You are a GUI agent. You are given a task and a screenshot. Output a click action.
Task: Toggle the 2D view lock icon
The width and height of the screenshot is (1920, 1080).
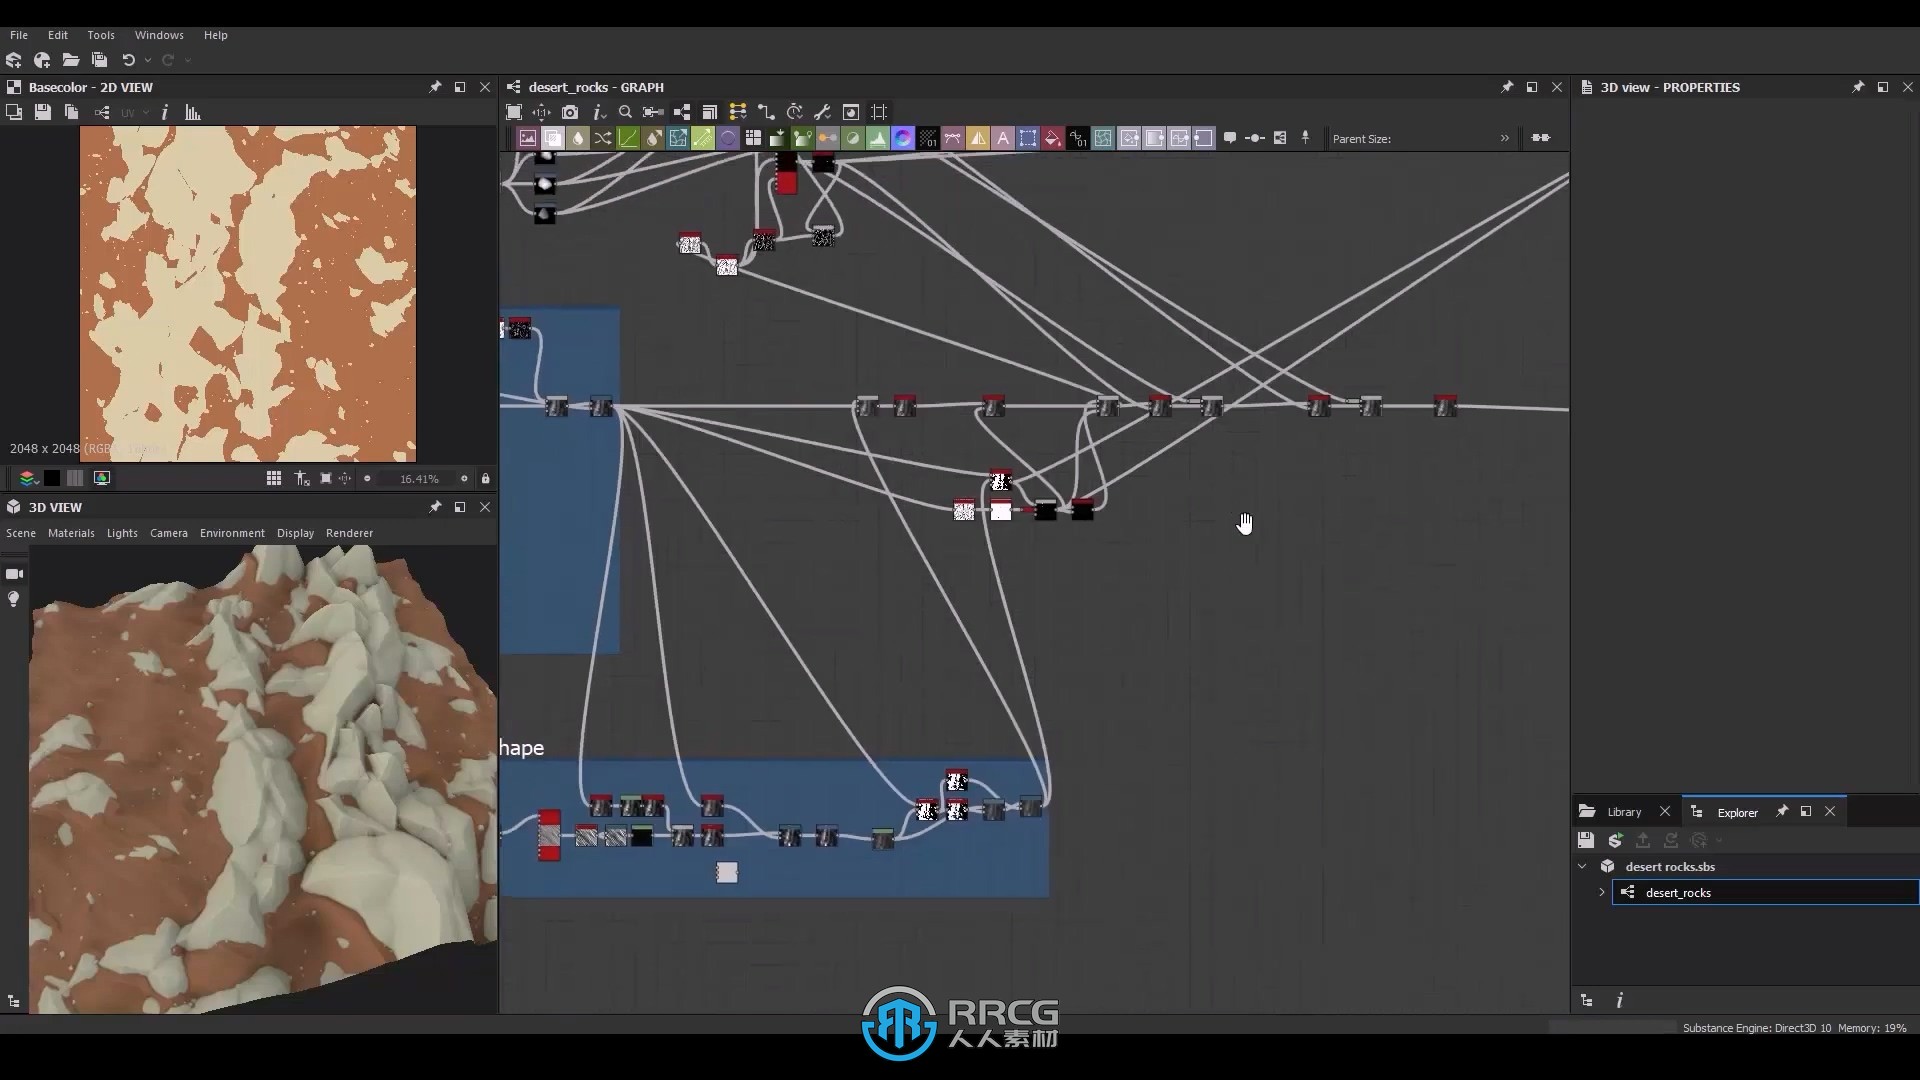point(486,478)
